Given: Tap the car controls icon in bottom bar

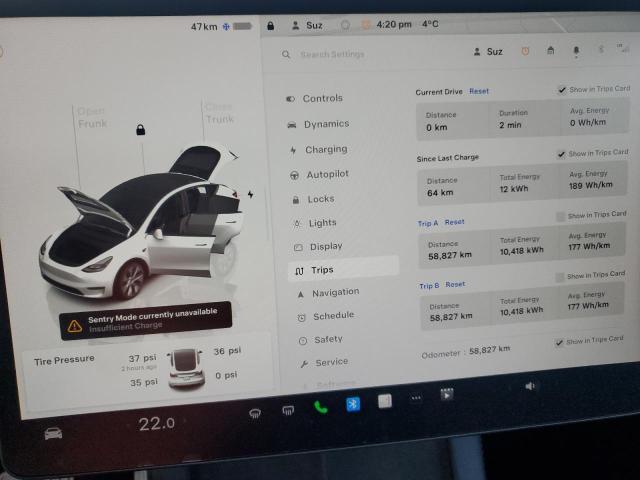Looking at the screenshot, I should click(x=53, y=433).
